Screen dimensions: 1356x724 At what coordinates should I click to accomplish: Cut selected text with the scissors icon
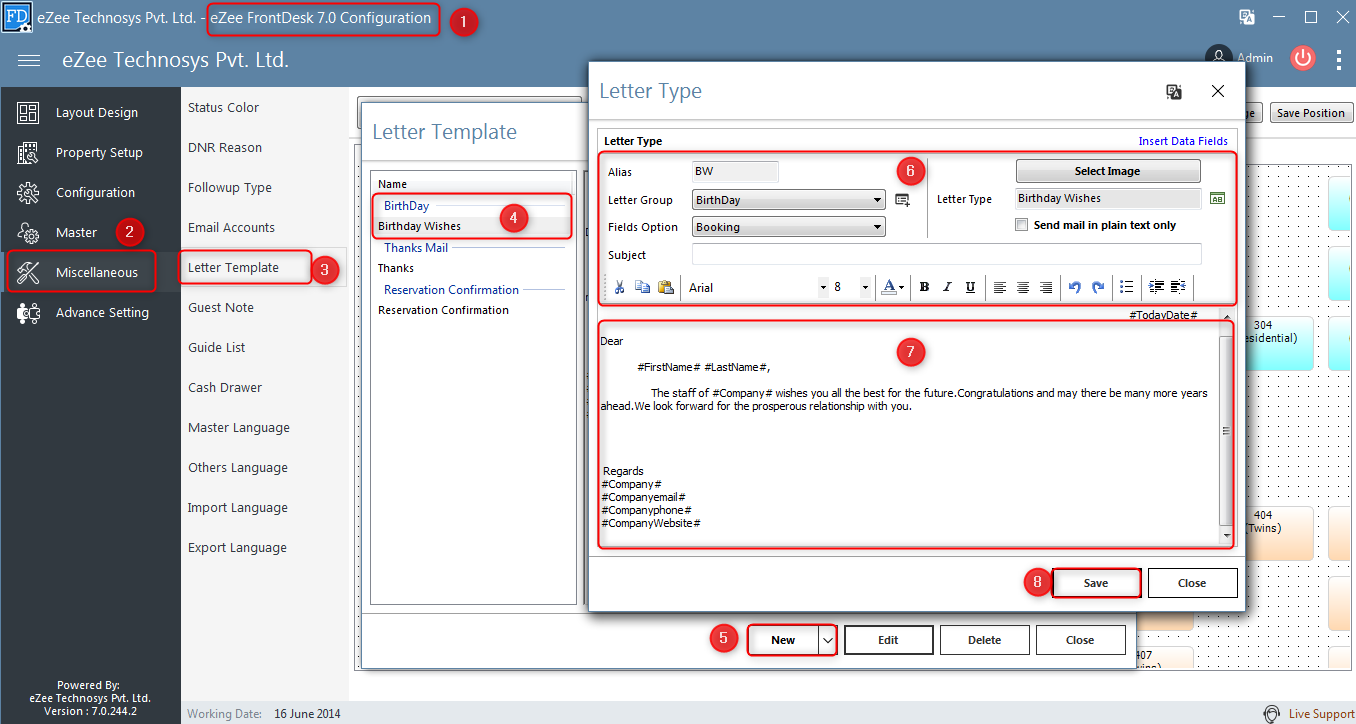(x=619, y=287)
